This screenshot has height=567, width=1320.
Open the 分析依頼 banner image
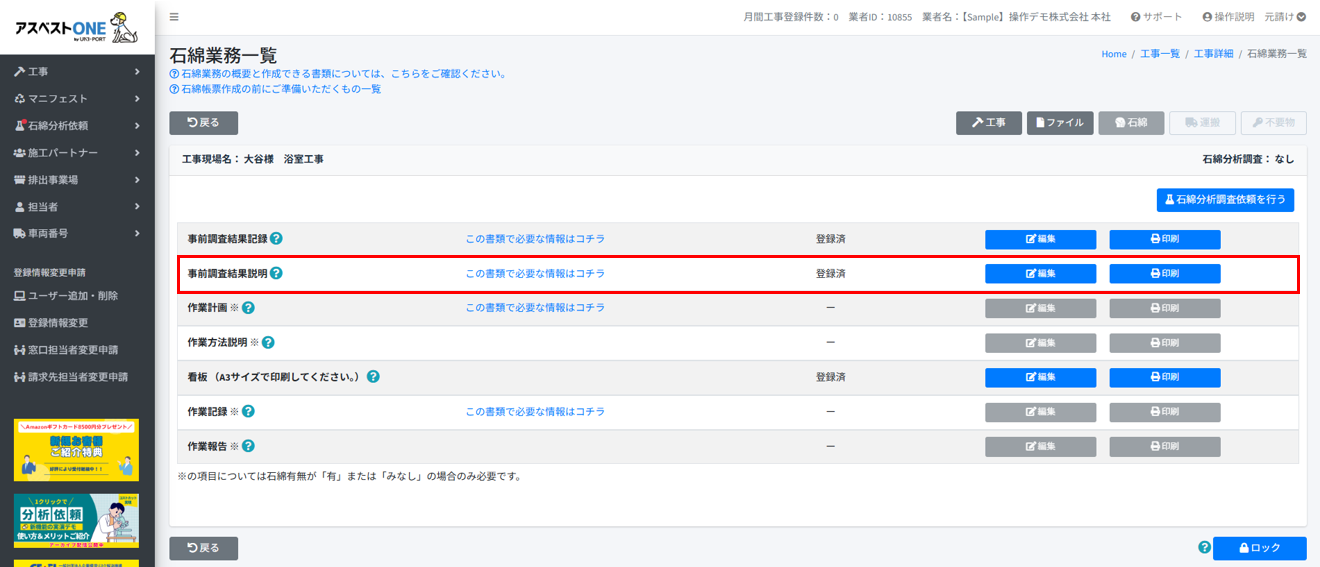[76, 520]
